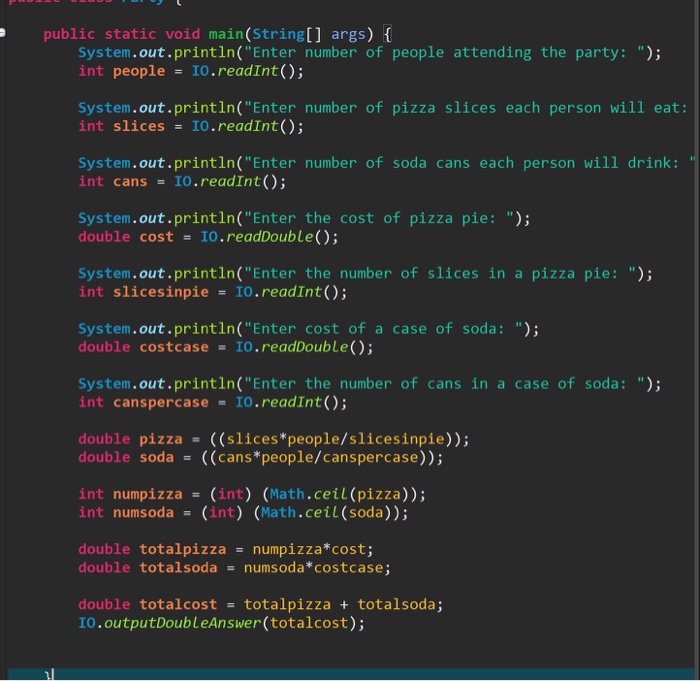Place cursor at closing brace on highlighted line

tap(48, 674)
